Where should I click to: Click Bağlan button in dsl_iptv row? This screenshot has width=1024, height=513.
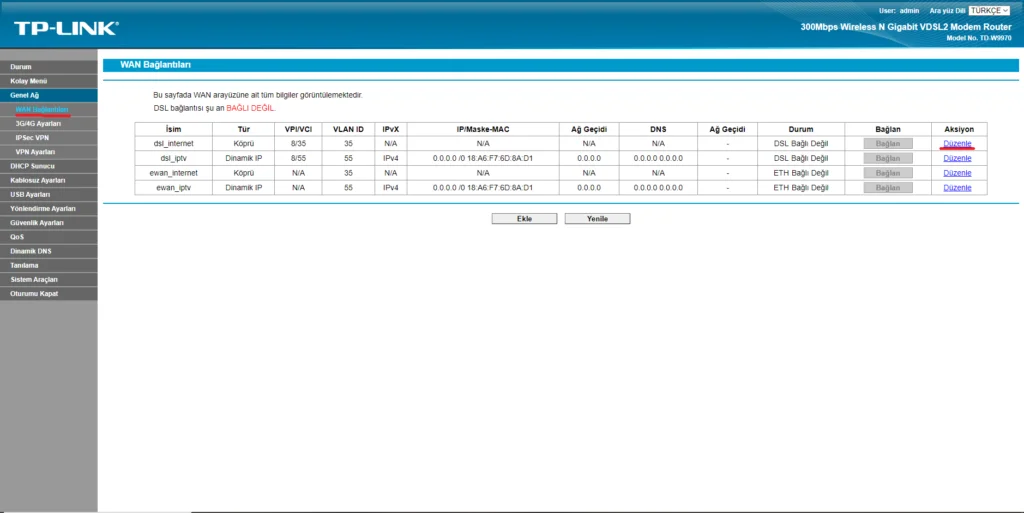(x=888, y=158)
